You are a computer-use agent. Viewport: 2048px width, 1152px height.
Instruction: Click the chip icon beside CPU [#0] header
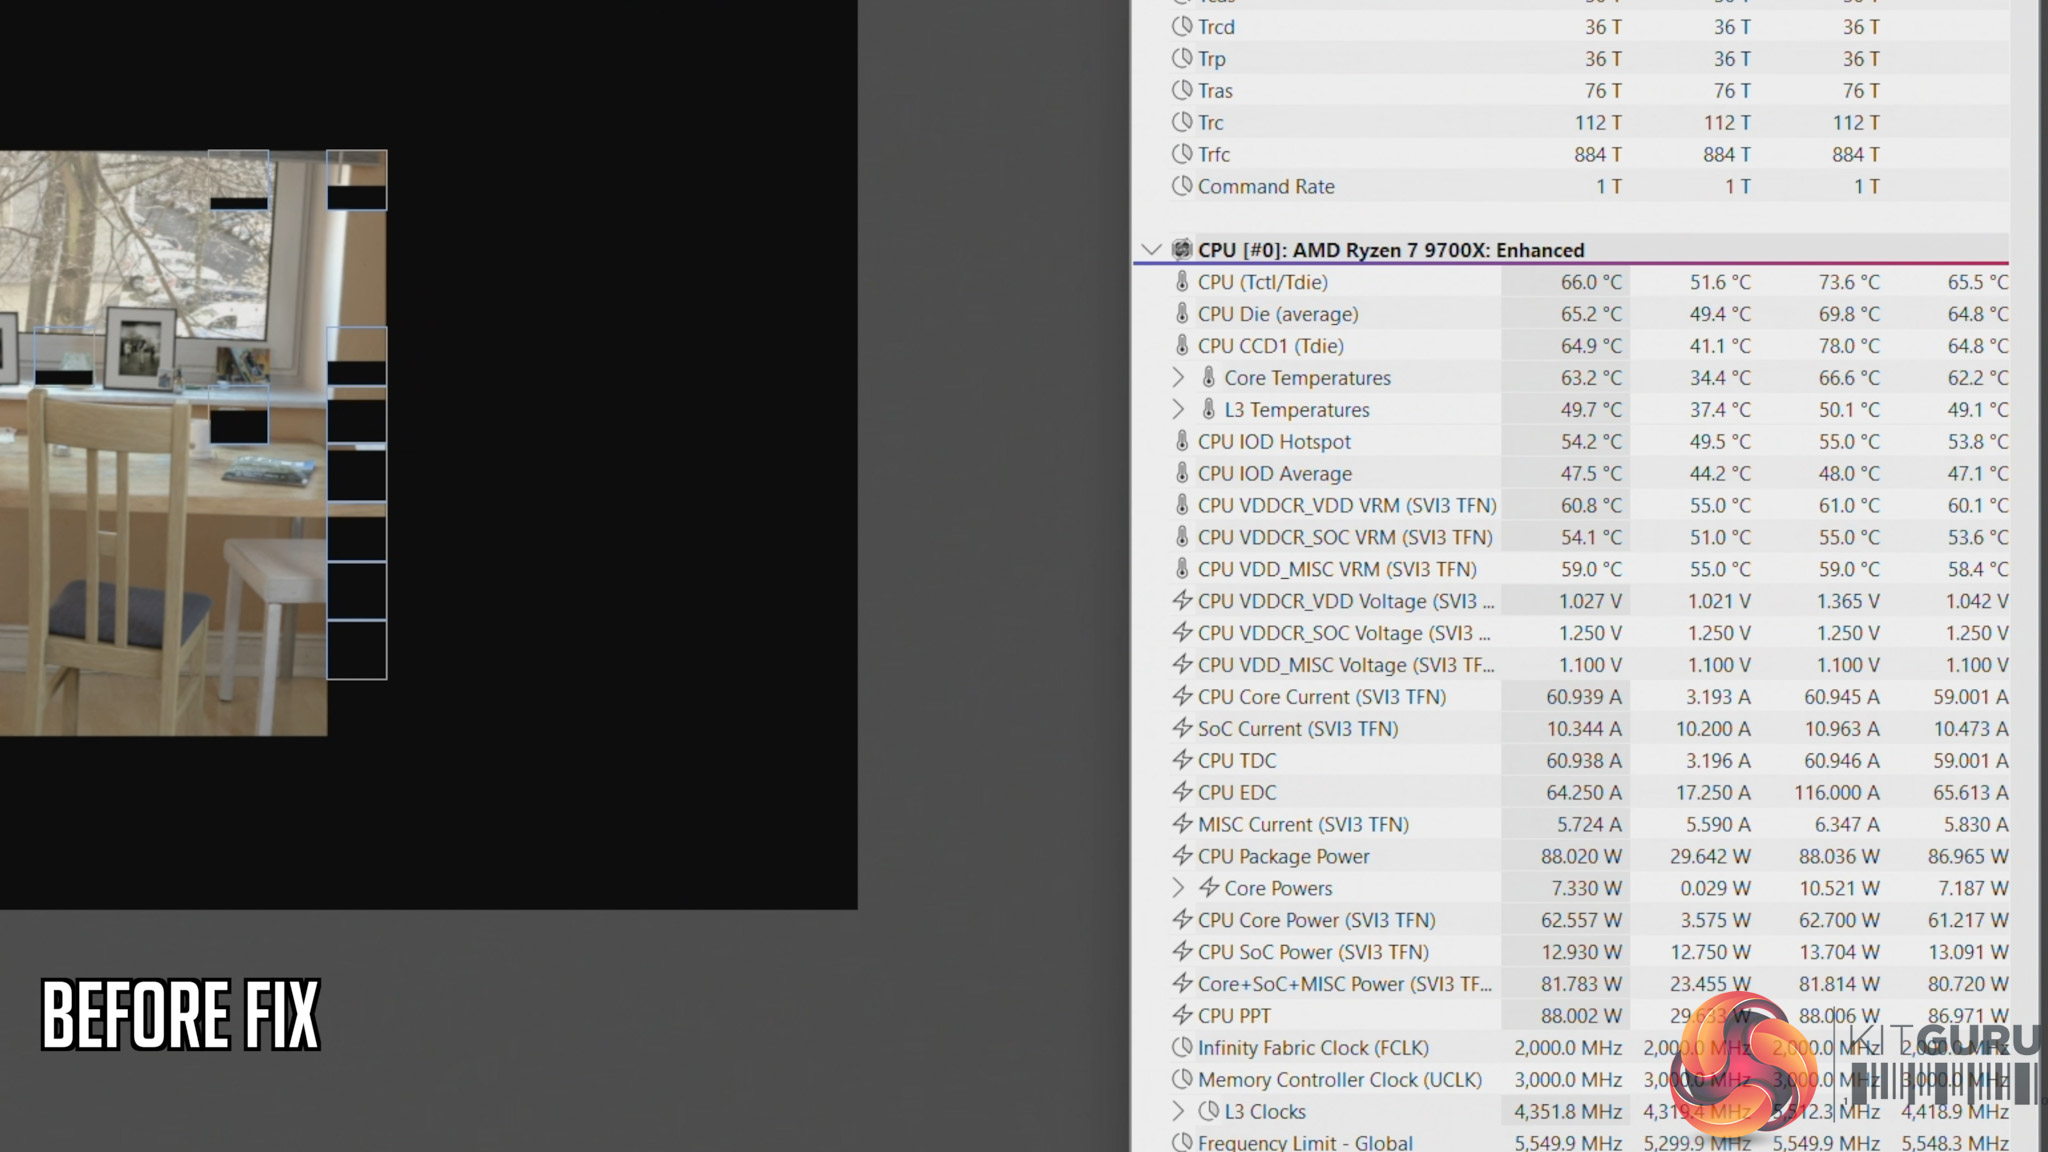pos(1182,250)
